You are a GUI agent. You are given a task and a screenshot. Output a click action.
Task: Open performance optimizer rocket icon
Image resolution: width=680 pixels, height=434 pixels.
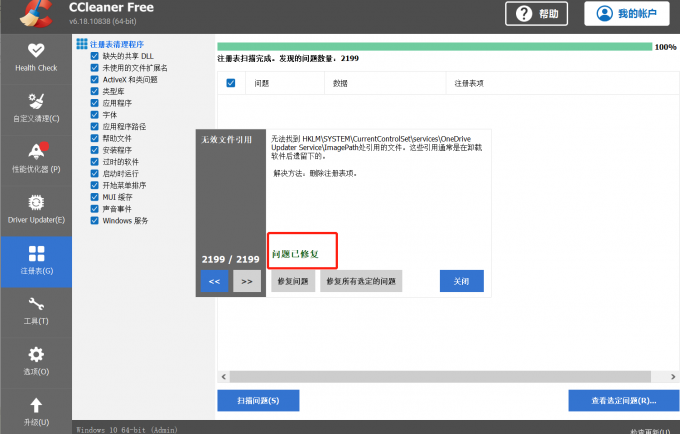pyautogui.click(x=37, y=151)
